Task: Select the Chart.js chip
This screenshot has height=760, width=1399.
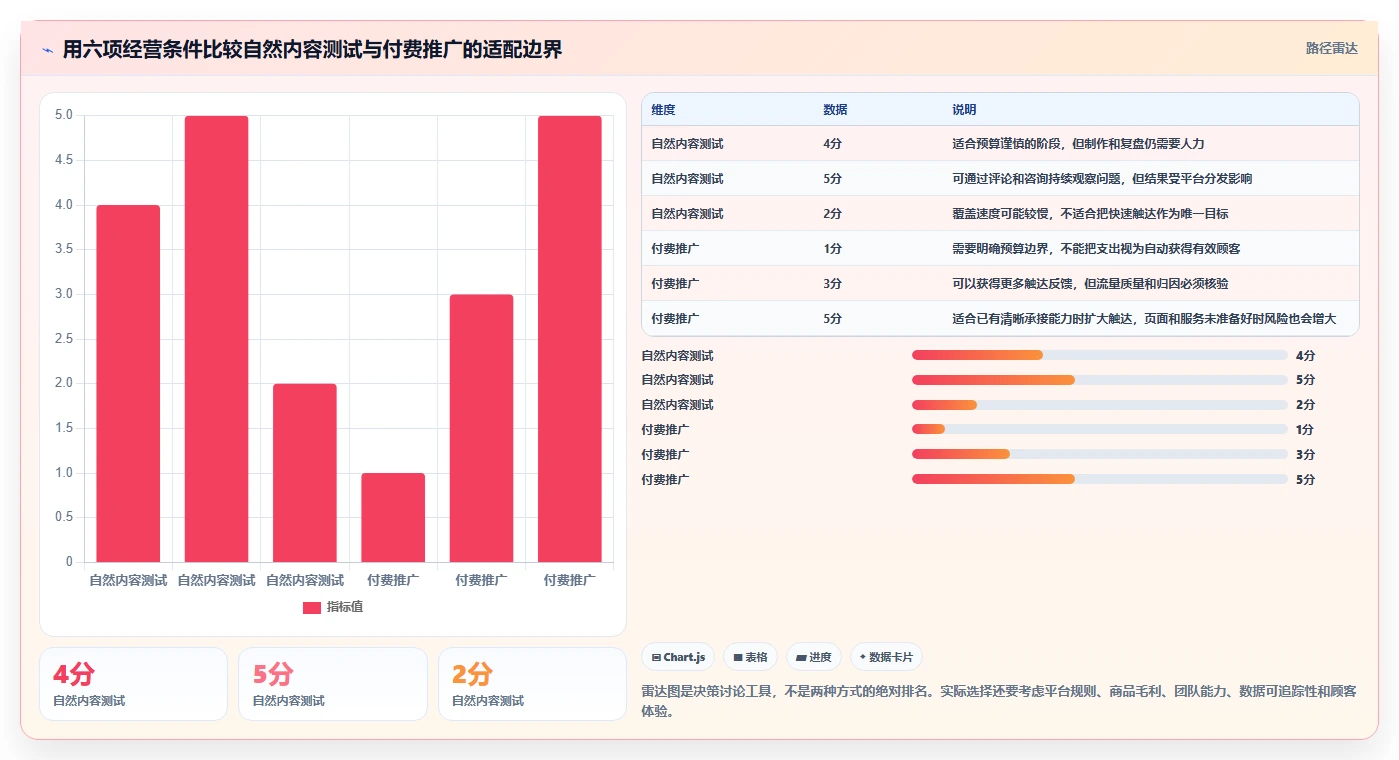Action: [x=678, y=657]
